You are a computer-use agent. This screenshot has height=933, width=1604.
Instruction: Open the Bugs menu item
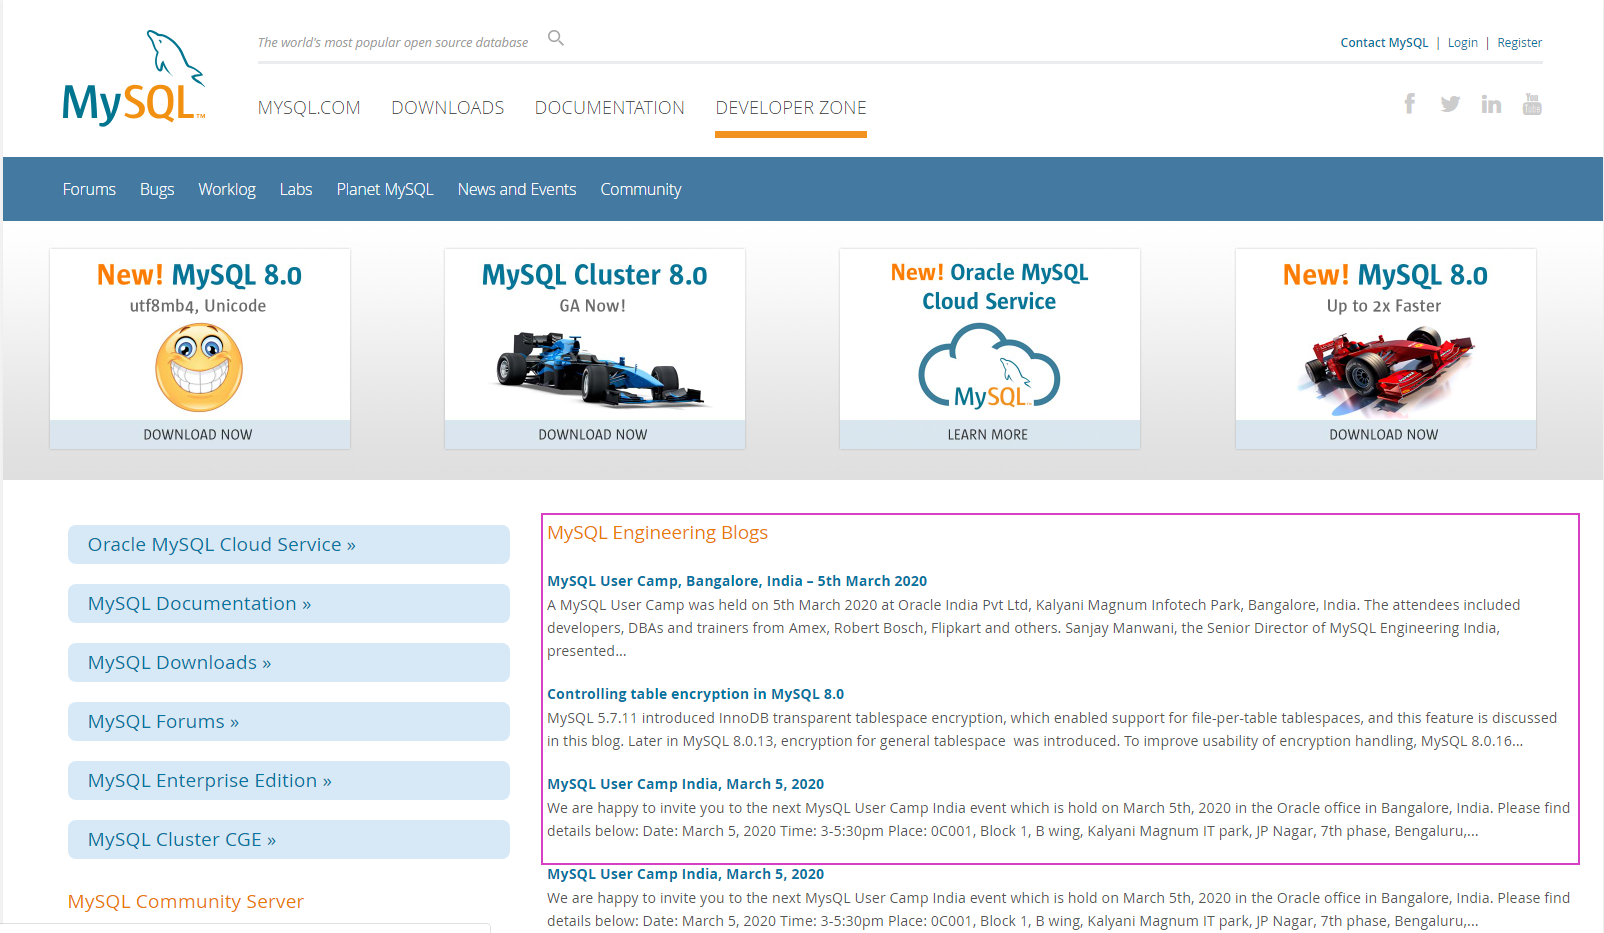coord(157,189)
